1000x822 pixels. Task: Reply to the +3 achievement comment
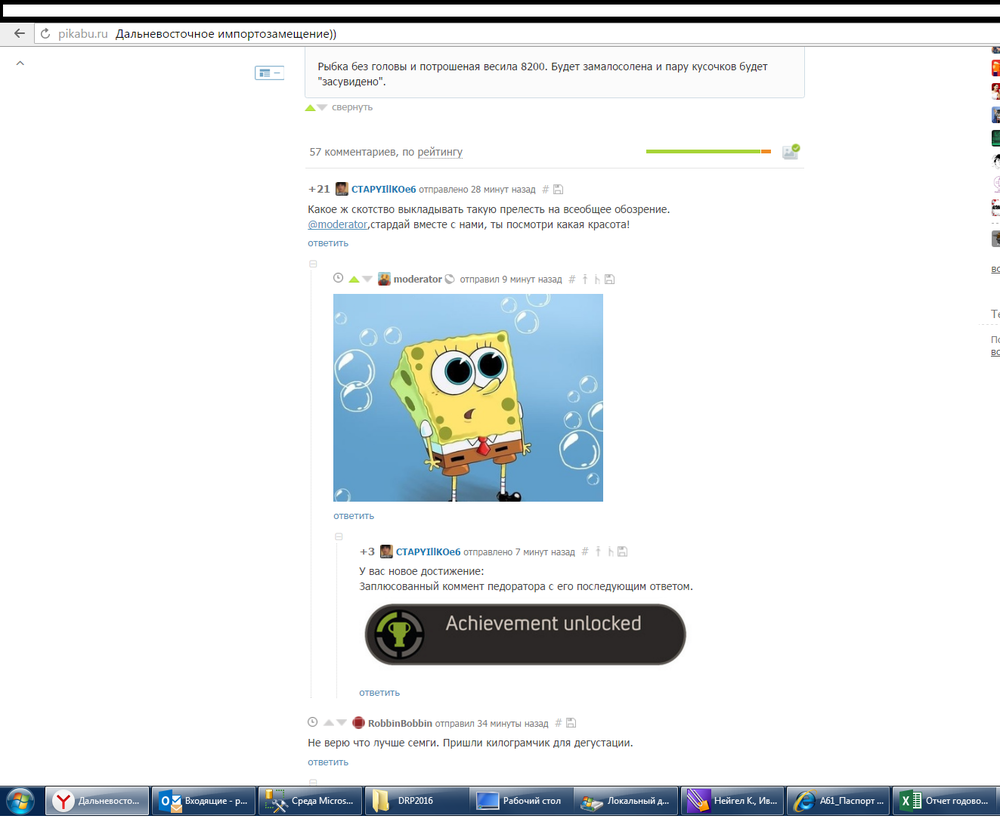tap(379, 693)
